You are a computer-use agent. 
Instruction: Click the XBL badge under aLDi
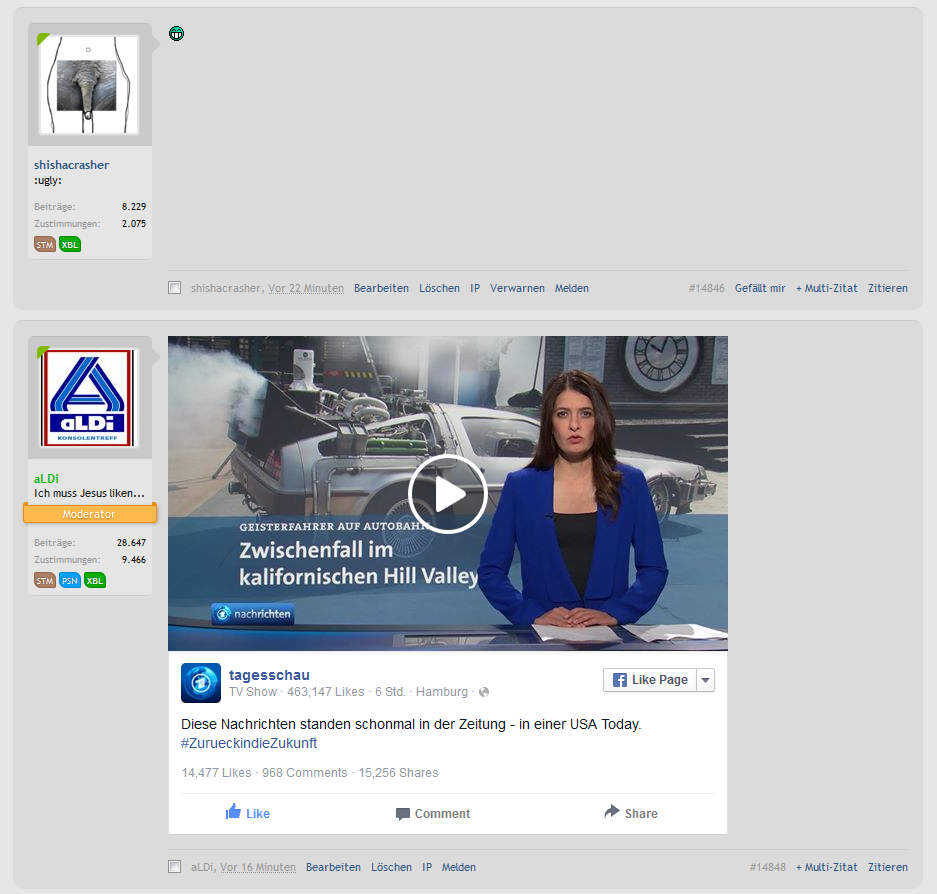coord(95,580)
